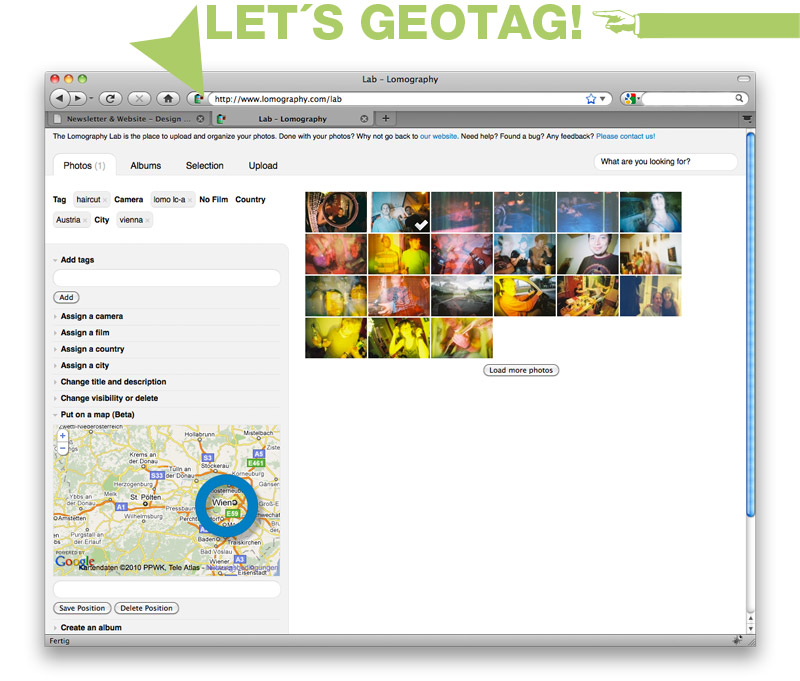Click the site identity icon next to URL
Image resolution: width=800 pixels, height=681 pixels.
coord(198,98)
